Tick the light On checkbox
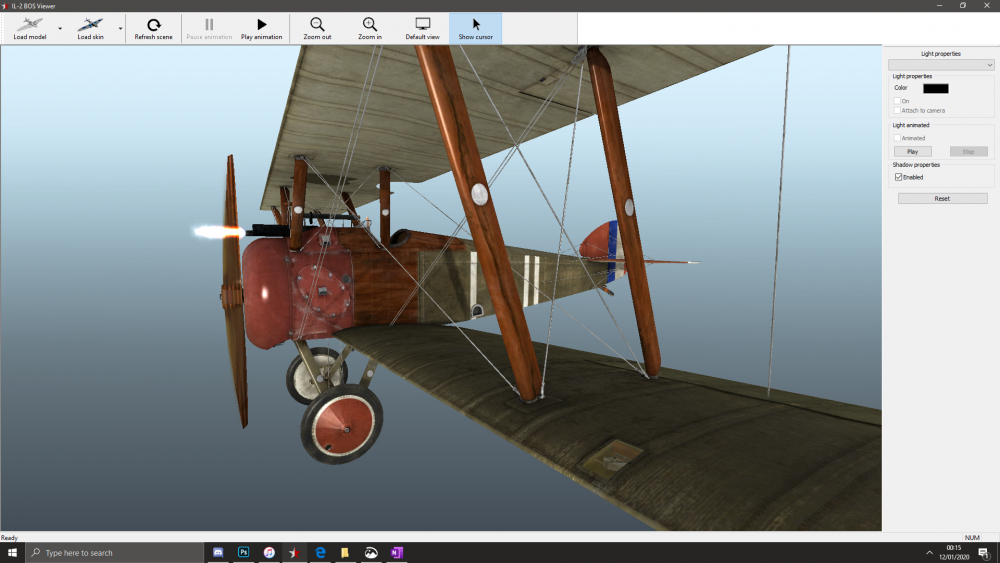Image resolution: width=1000 pixels, height=563 pixels. tap(898, 101)
